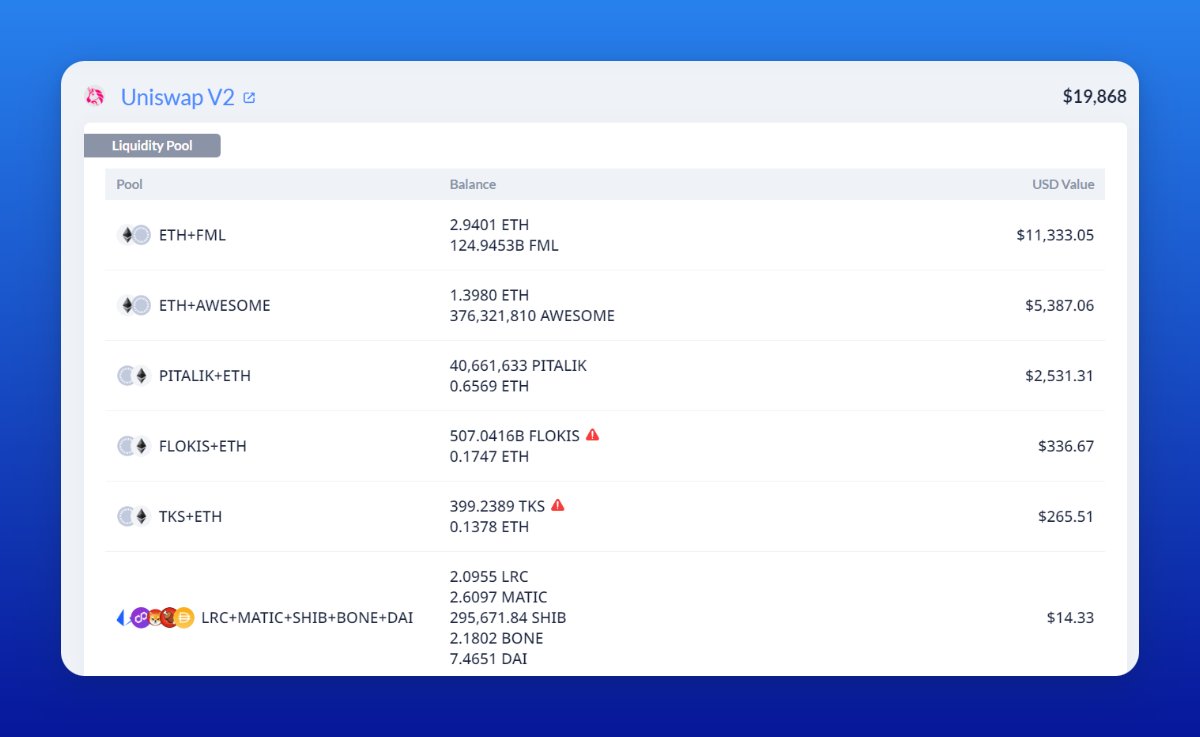Image resolution: width=1200 pixels, height=737 pixels.
Task: Click the $5,387.06 USD value
Action: (1059, 305)
